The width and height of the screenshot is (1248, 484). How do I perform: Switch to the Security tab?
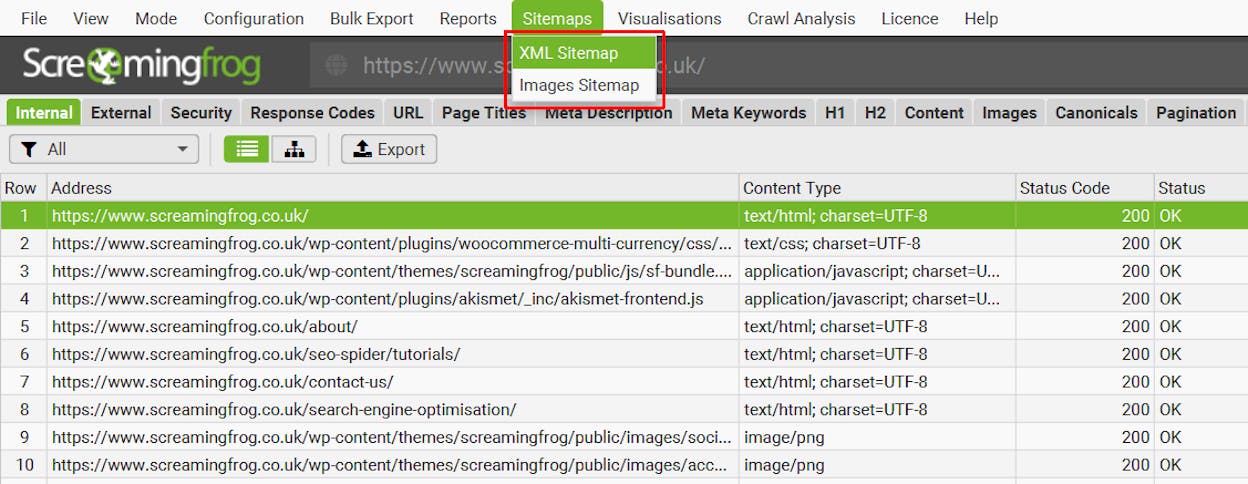(x=201, y=113)
